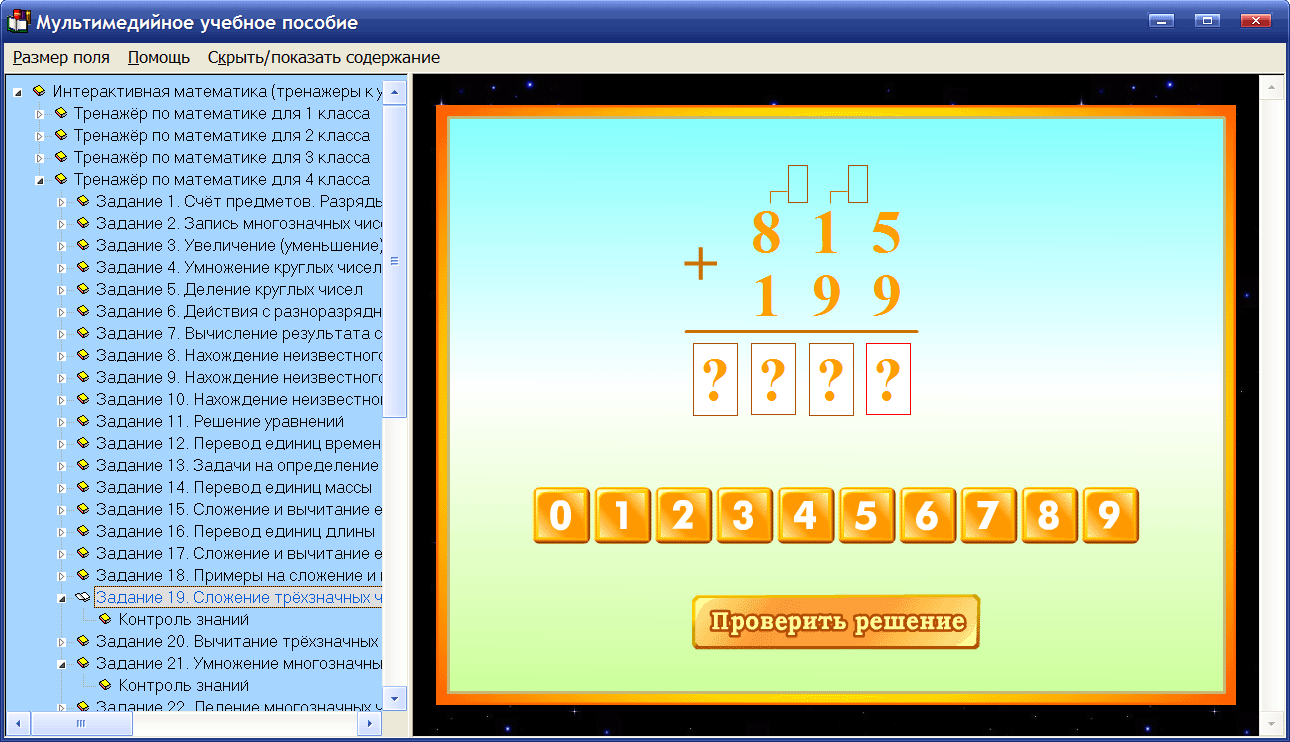The image size is (1290, 742).
Task: Expand Тренажёр по математике для 2 класса
Action: (x=40, y=136)
